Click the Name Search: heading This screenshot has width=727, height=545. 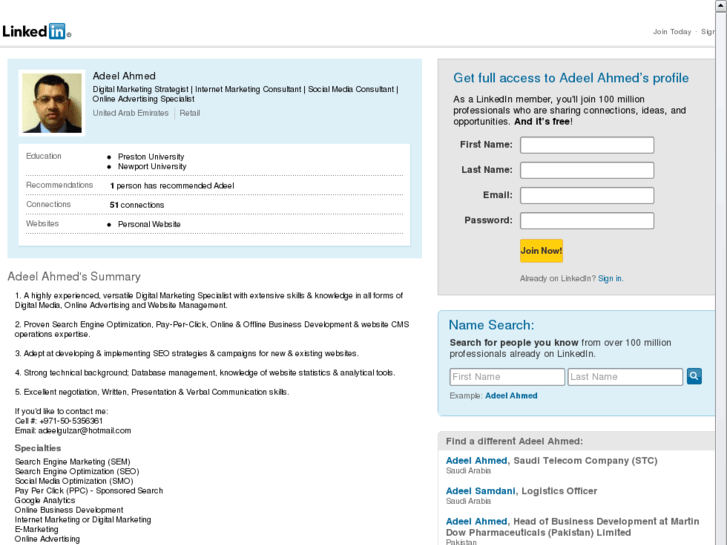[491, 325]
